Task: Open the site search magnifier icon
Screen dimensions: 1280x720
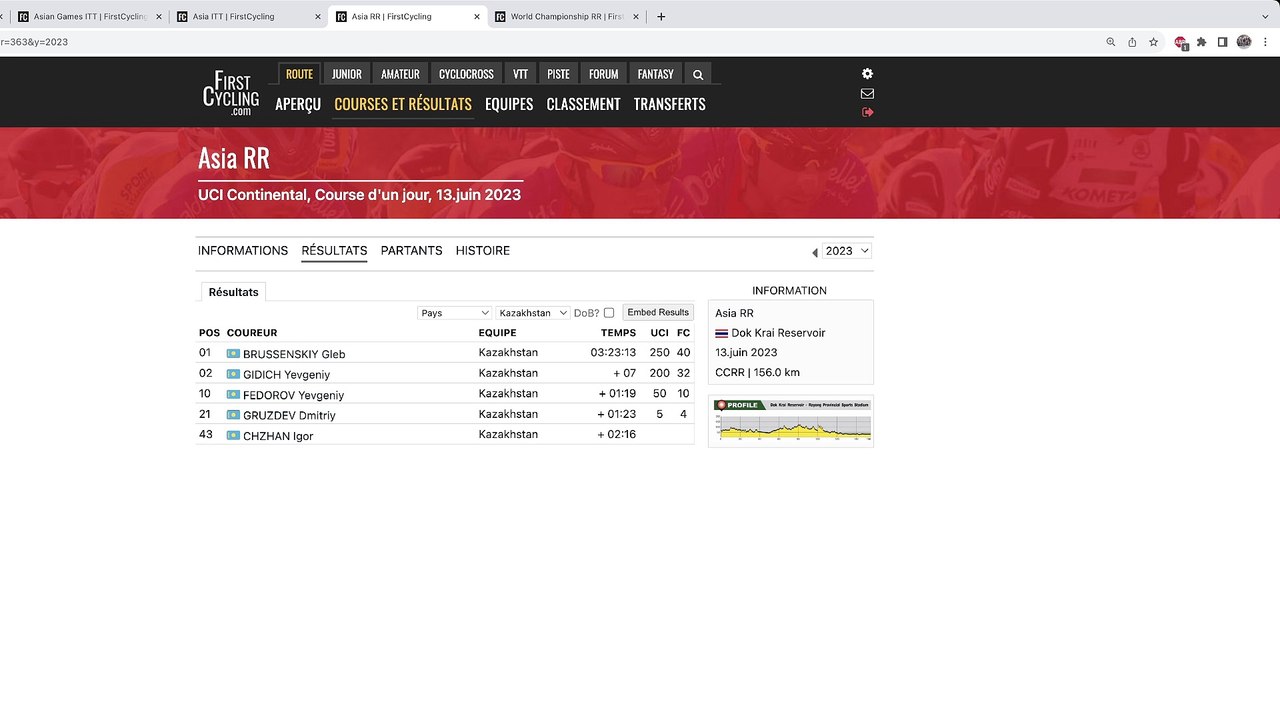Action: point(698,74)
